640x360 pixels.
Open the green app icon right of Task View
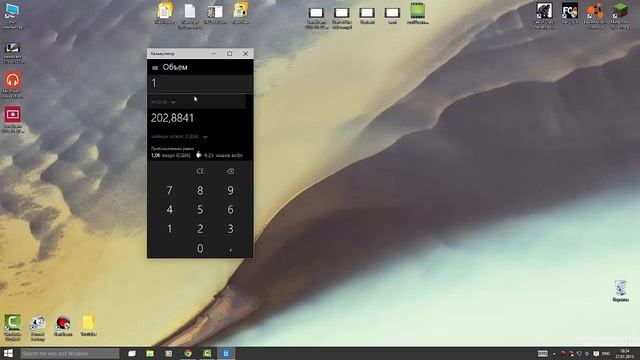(x=150, y=353)
